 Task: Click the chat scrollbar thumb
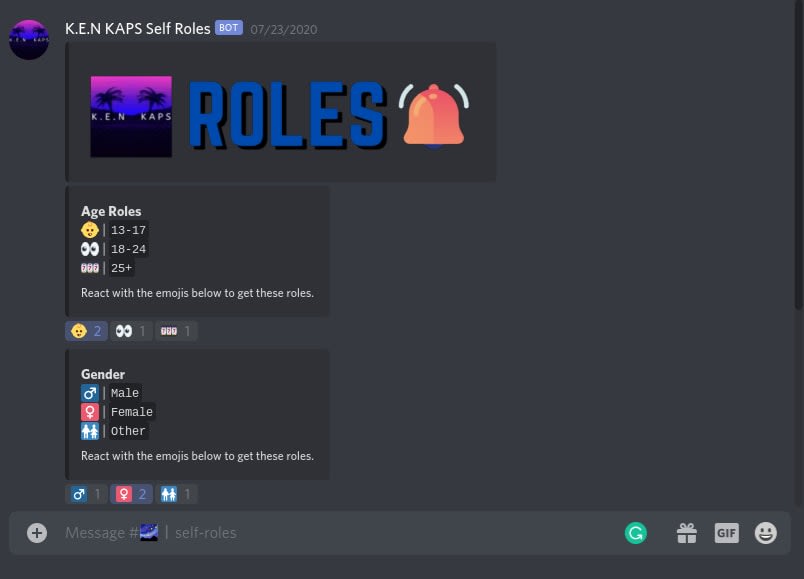click(799, 154)
